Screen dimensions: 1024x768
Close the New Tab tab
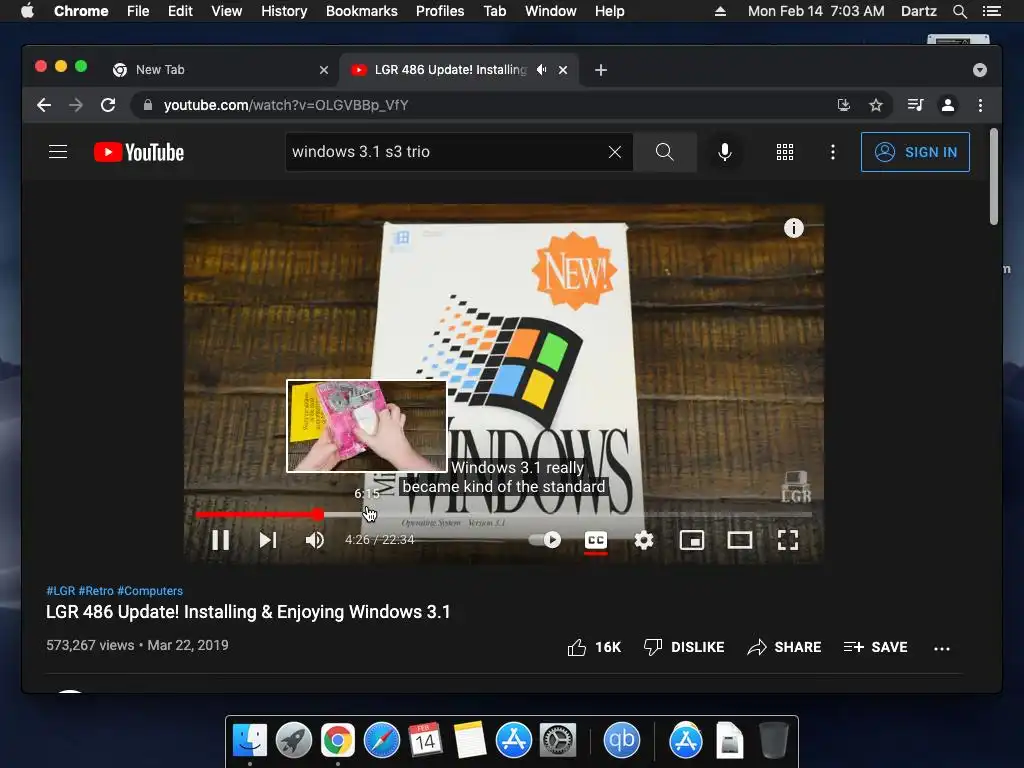click(324, 70)
